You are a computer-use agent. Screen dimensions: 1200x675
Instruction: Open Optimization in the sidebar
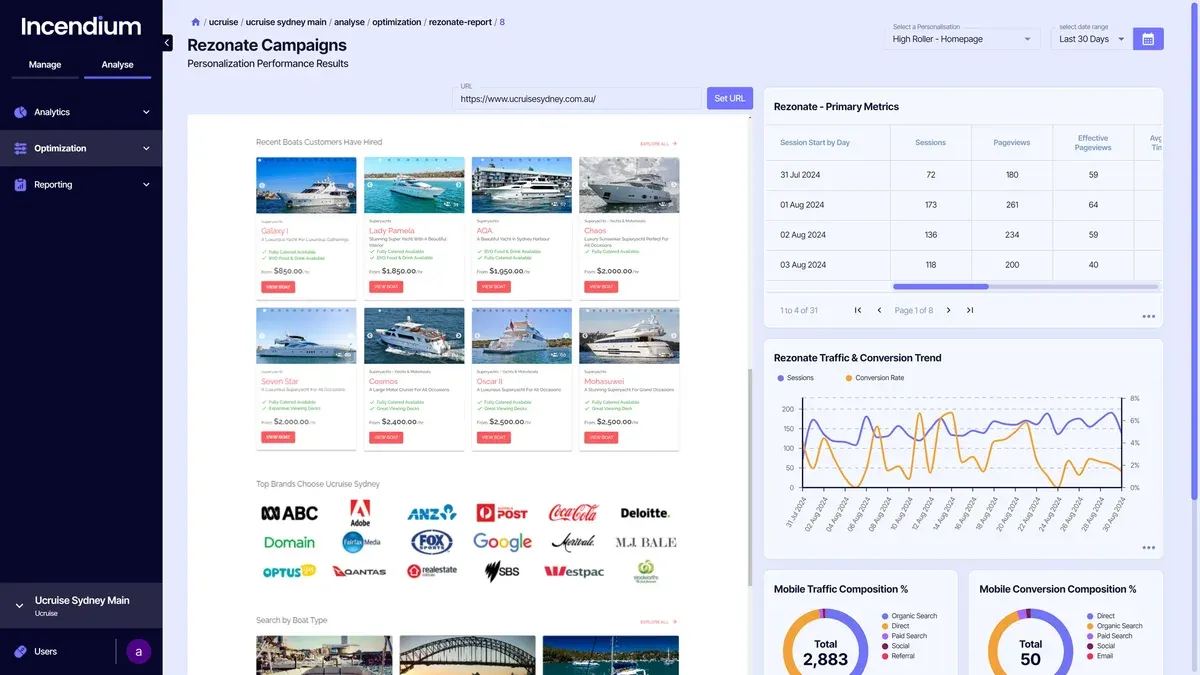point(81,148)
